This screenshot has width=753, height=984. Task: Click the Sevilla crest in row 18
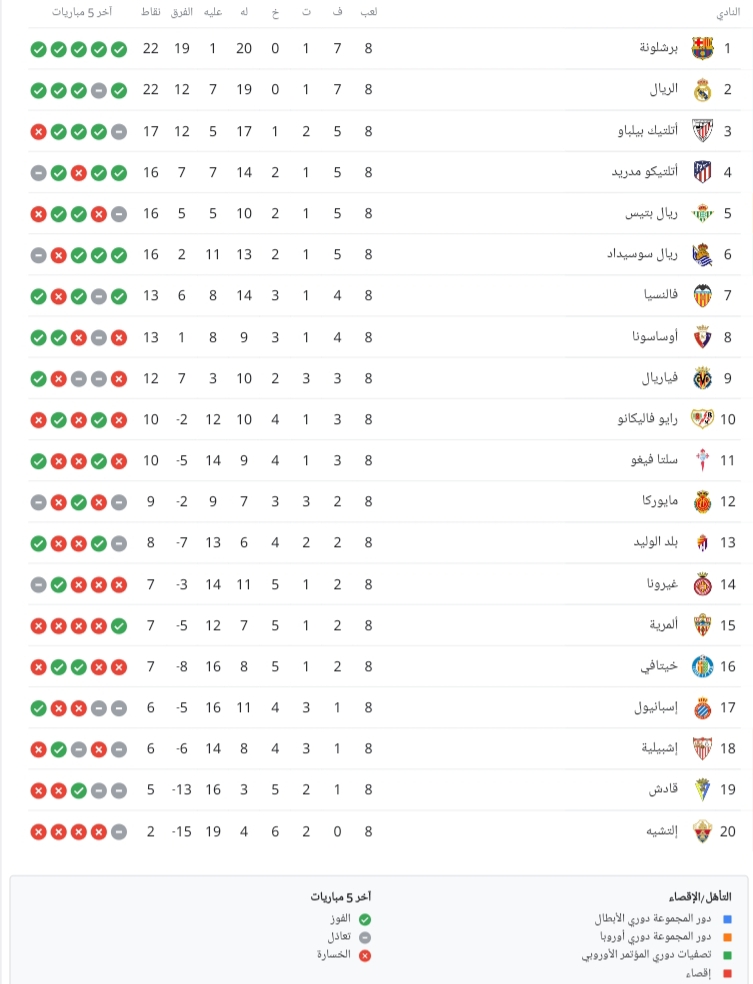coord(702,749)
